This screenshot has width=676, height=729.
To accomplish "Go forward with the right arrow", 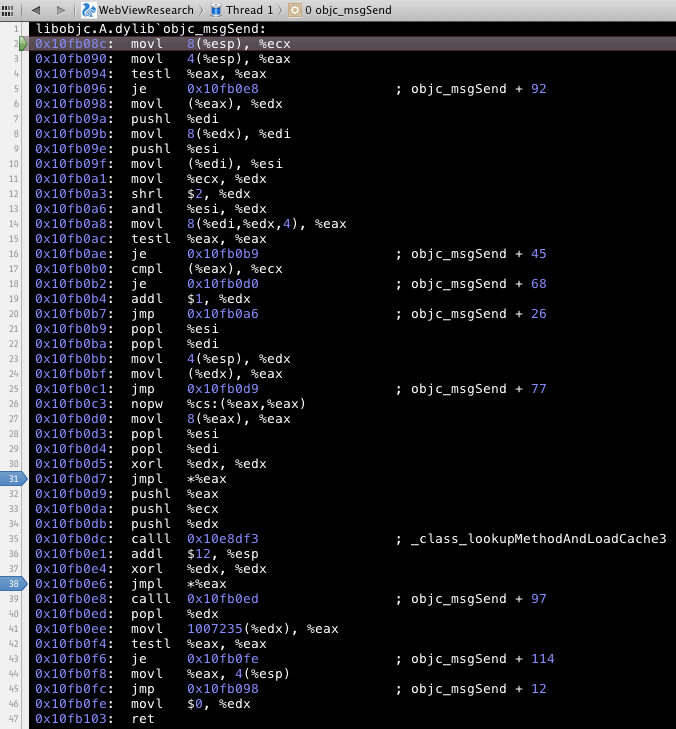I will (x=60, y=10).
